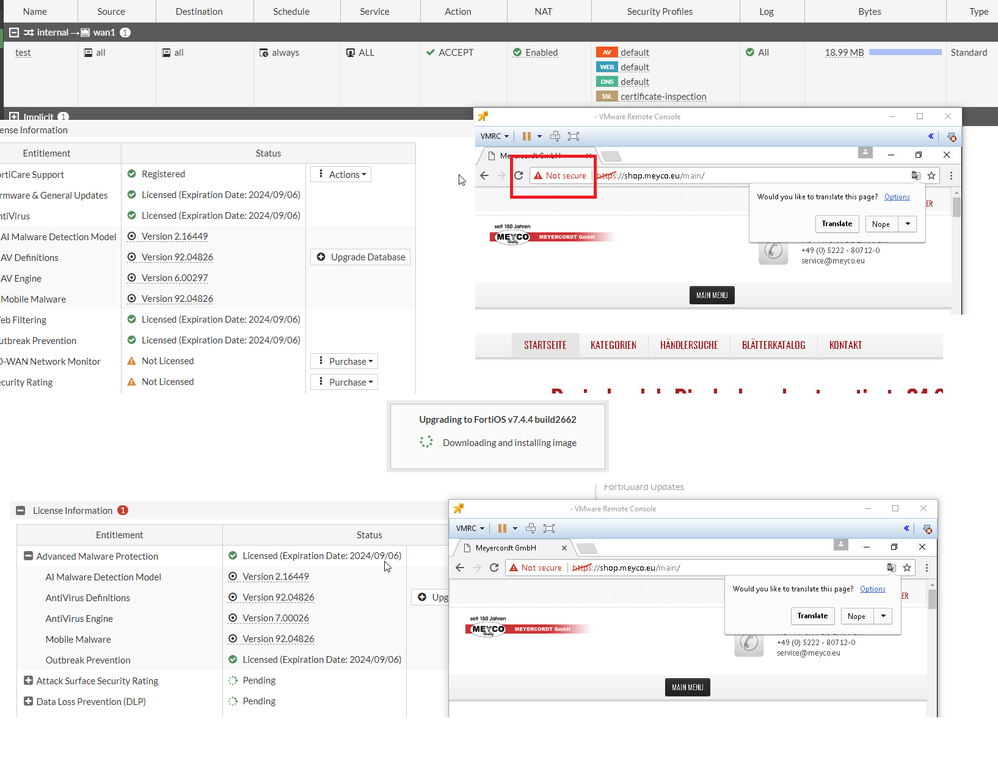Click scrollbar in lower Chrome page
The image size is (998, 765).
point(932,599)
